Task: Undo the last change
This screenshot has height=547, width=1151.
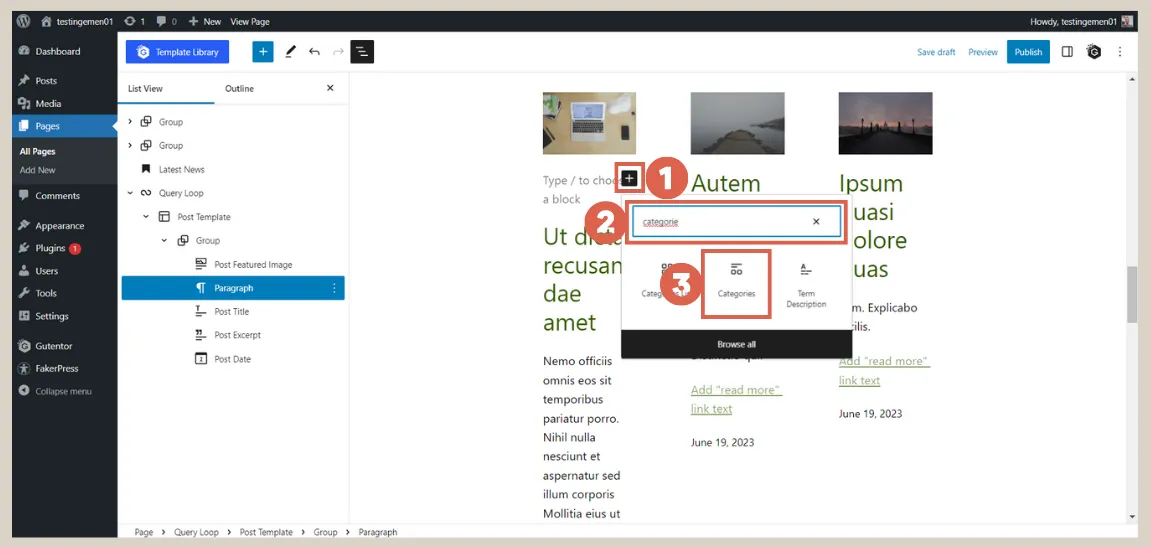Action: 314,51
